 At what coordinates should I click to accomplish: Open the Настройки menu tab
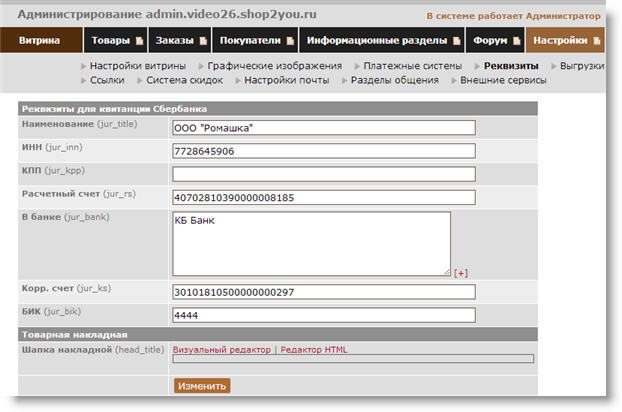pos(565,40)
